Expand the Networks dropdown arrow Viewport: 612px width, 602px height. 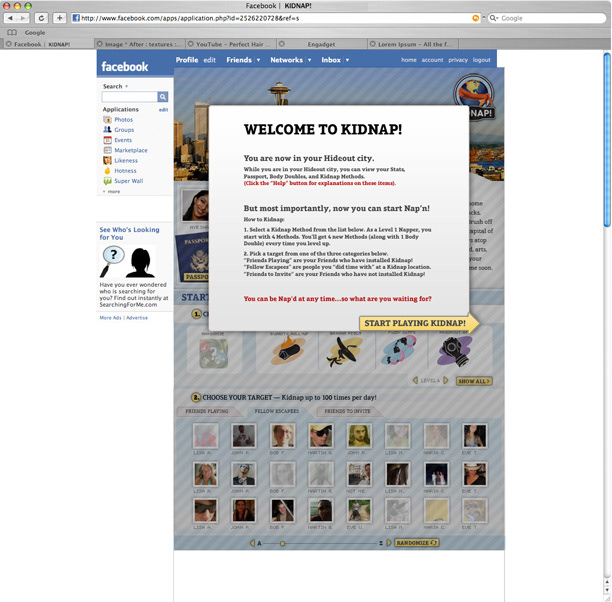(310, 60)
